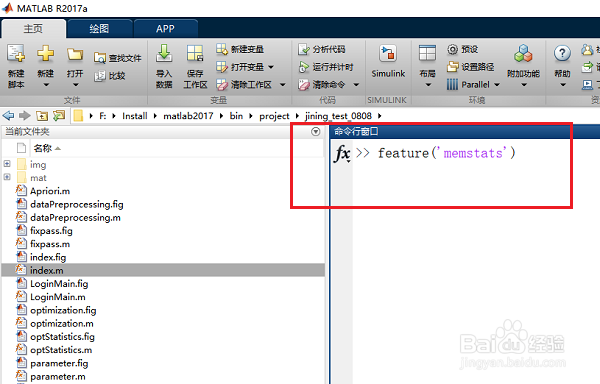Click the F: drive path segment

tap(103, 116)
